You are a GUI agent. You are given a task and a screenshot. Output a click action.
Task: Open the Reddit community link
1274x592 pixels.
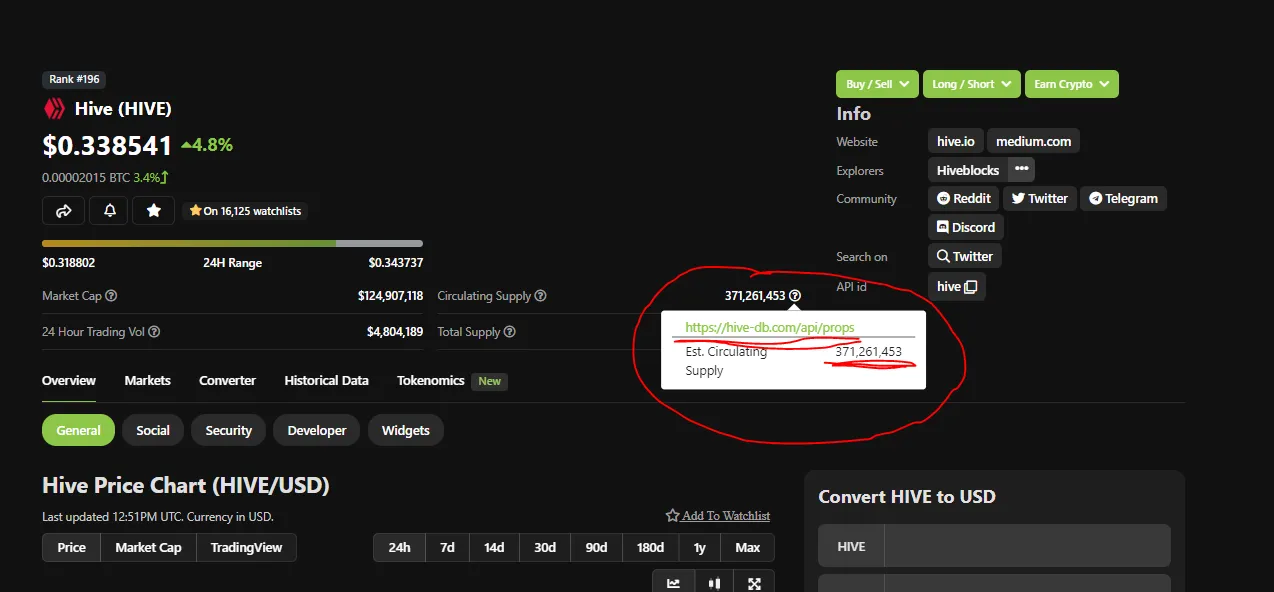coord(964,198)
